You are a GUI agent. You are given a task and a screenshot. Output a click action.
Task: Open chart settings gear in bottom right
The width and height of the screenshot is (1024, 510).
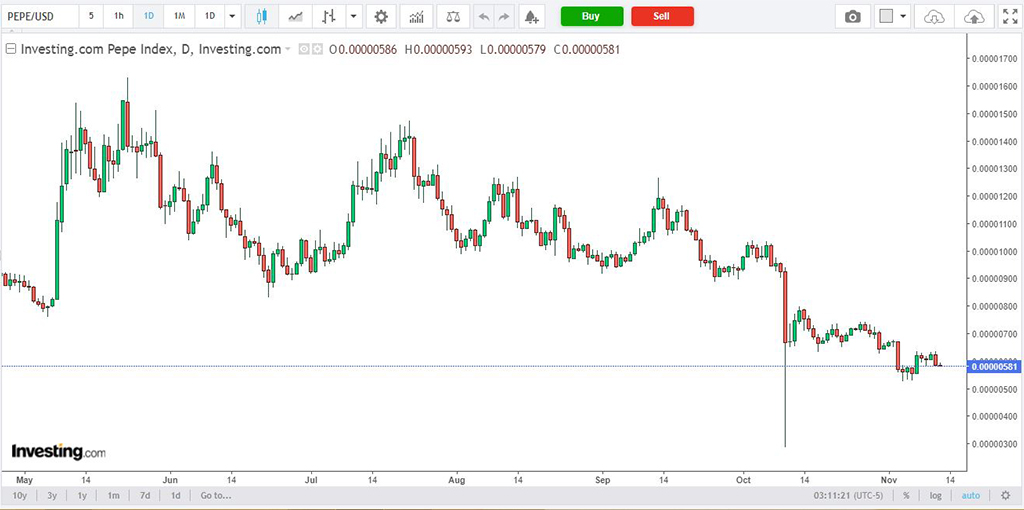tap(1005, 495)
